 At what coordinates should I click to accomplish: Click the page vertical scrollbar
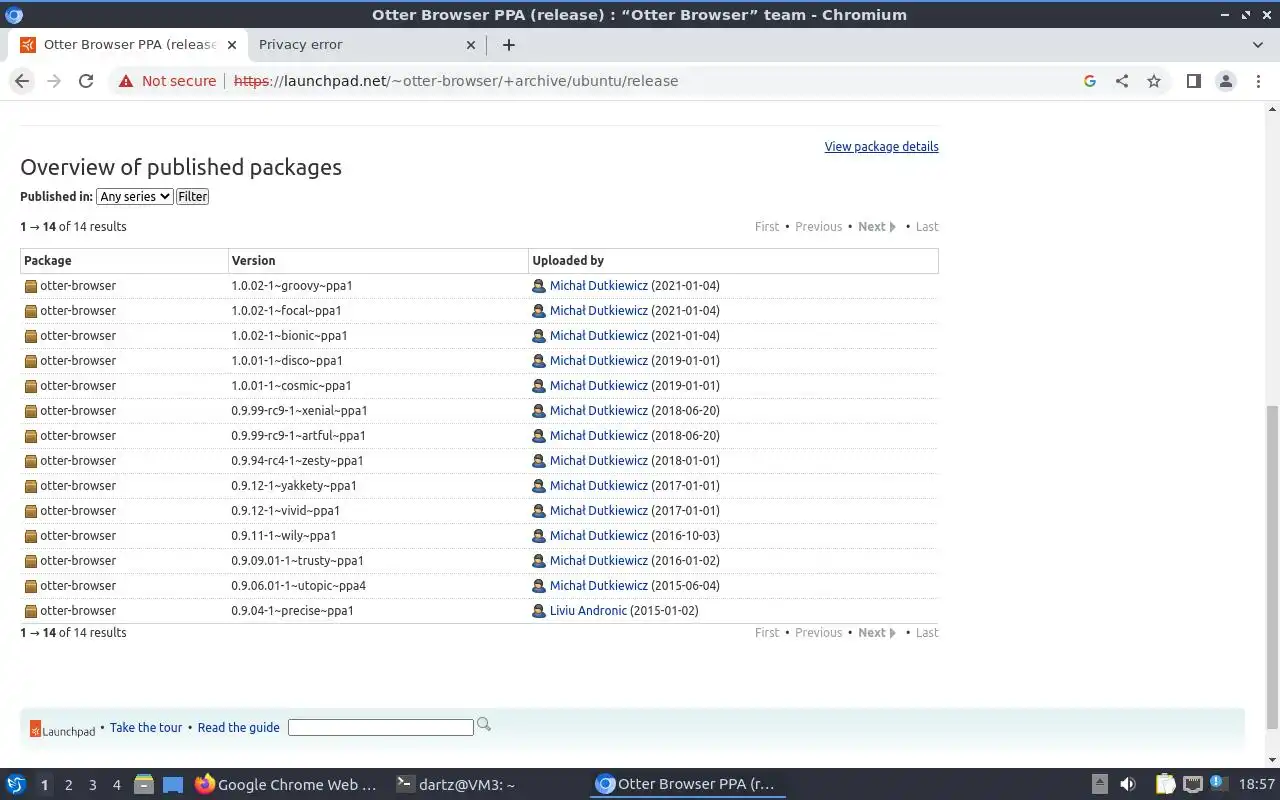1272,566
